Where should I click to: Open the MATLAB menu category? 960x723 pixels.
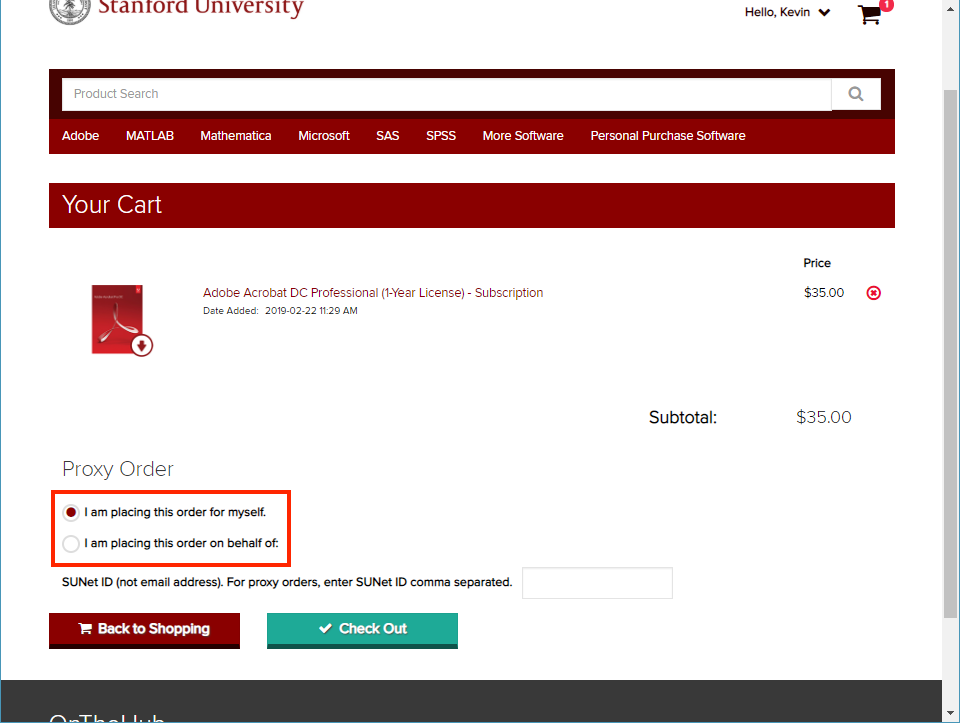tap(150, 136)
